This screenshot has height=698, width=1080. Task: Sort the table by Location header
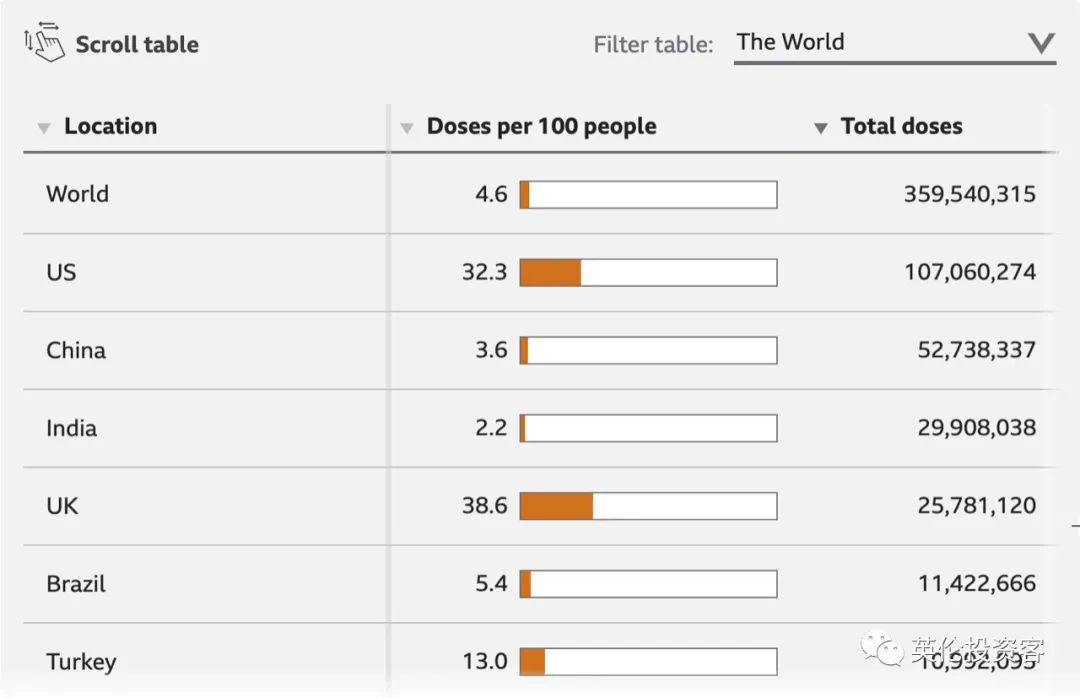pyautogui.click(x=110, y=126)
